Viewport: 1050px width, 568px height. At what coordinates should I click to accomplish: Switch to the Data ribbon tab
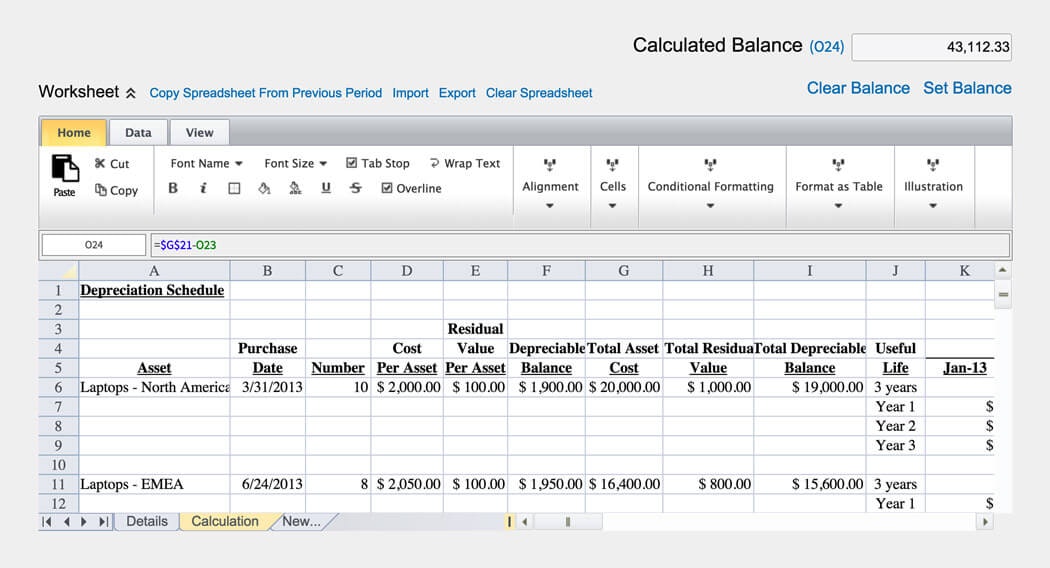click(138, 133)
